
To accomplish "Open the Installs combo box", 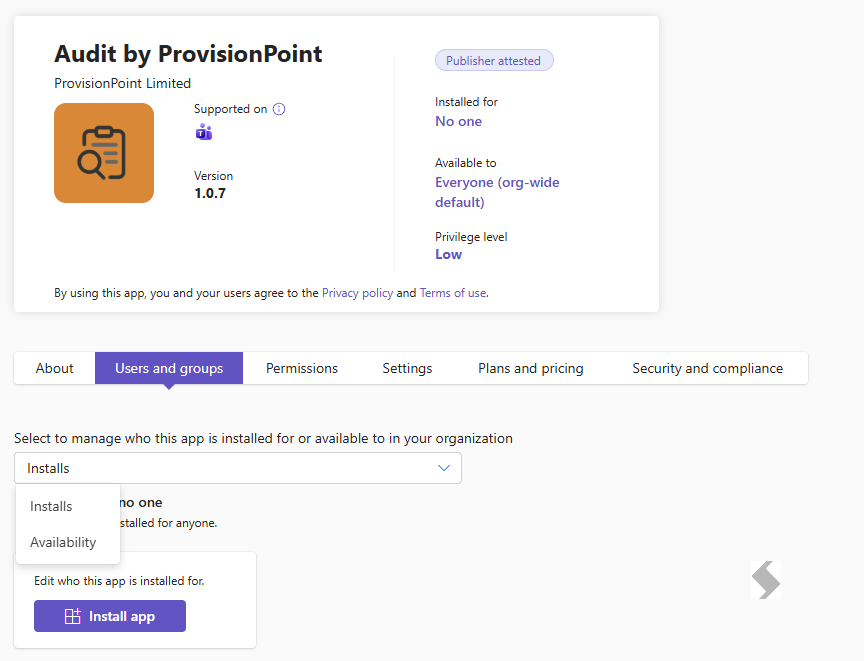I will tap(237, 468).
